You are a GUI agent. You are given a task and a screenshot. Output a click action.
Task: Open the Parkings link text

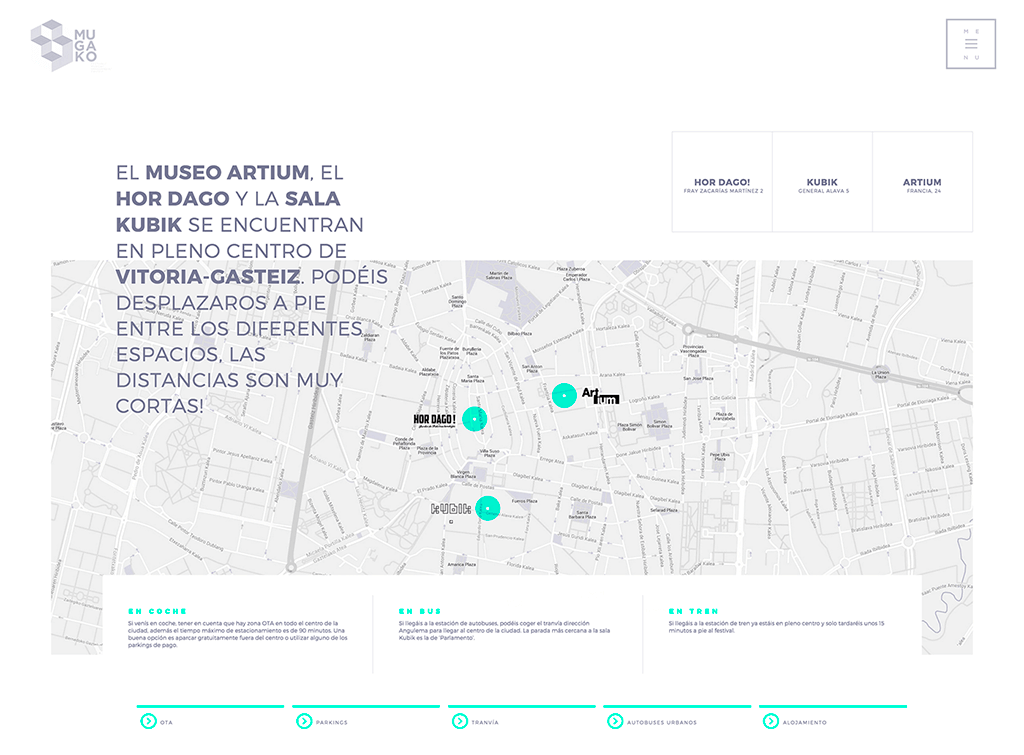(332, 722)
